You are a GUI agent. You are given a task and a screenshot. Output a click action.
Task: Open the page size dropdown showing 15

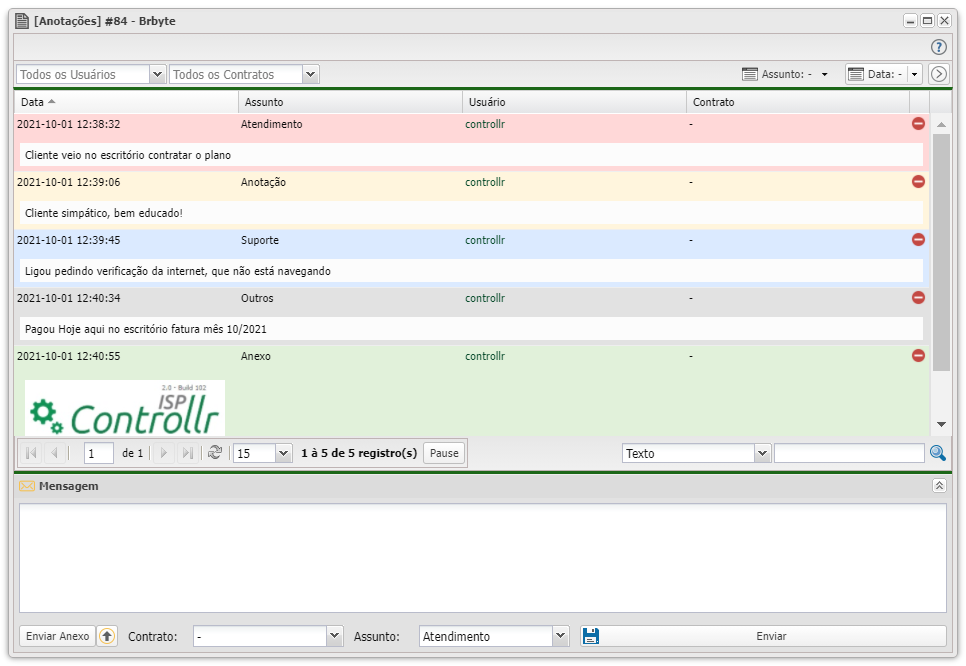(283, 453)
